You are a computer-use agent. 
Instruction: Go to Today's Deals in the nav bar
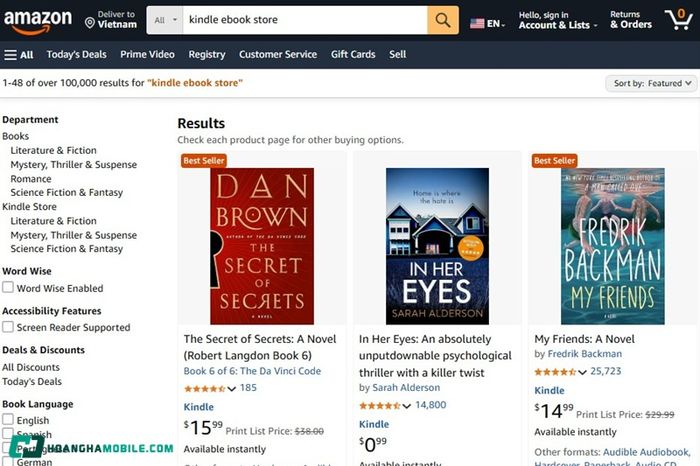pos(77,54)
